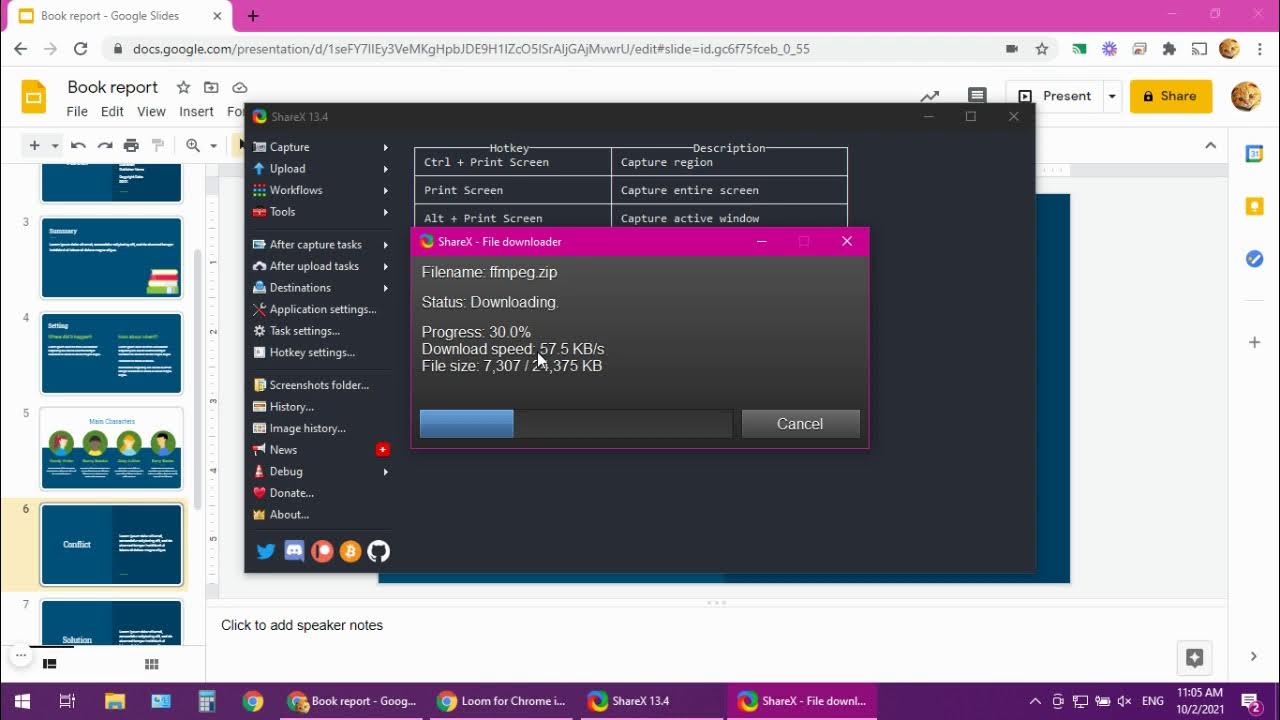The image size is (1280, 720).
Task: Open Google Tasks side panel icon
Action: click(x=1254, y=259)
